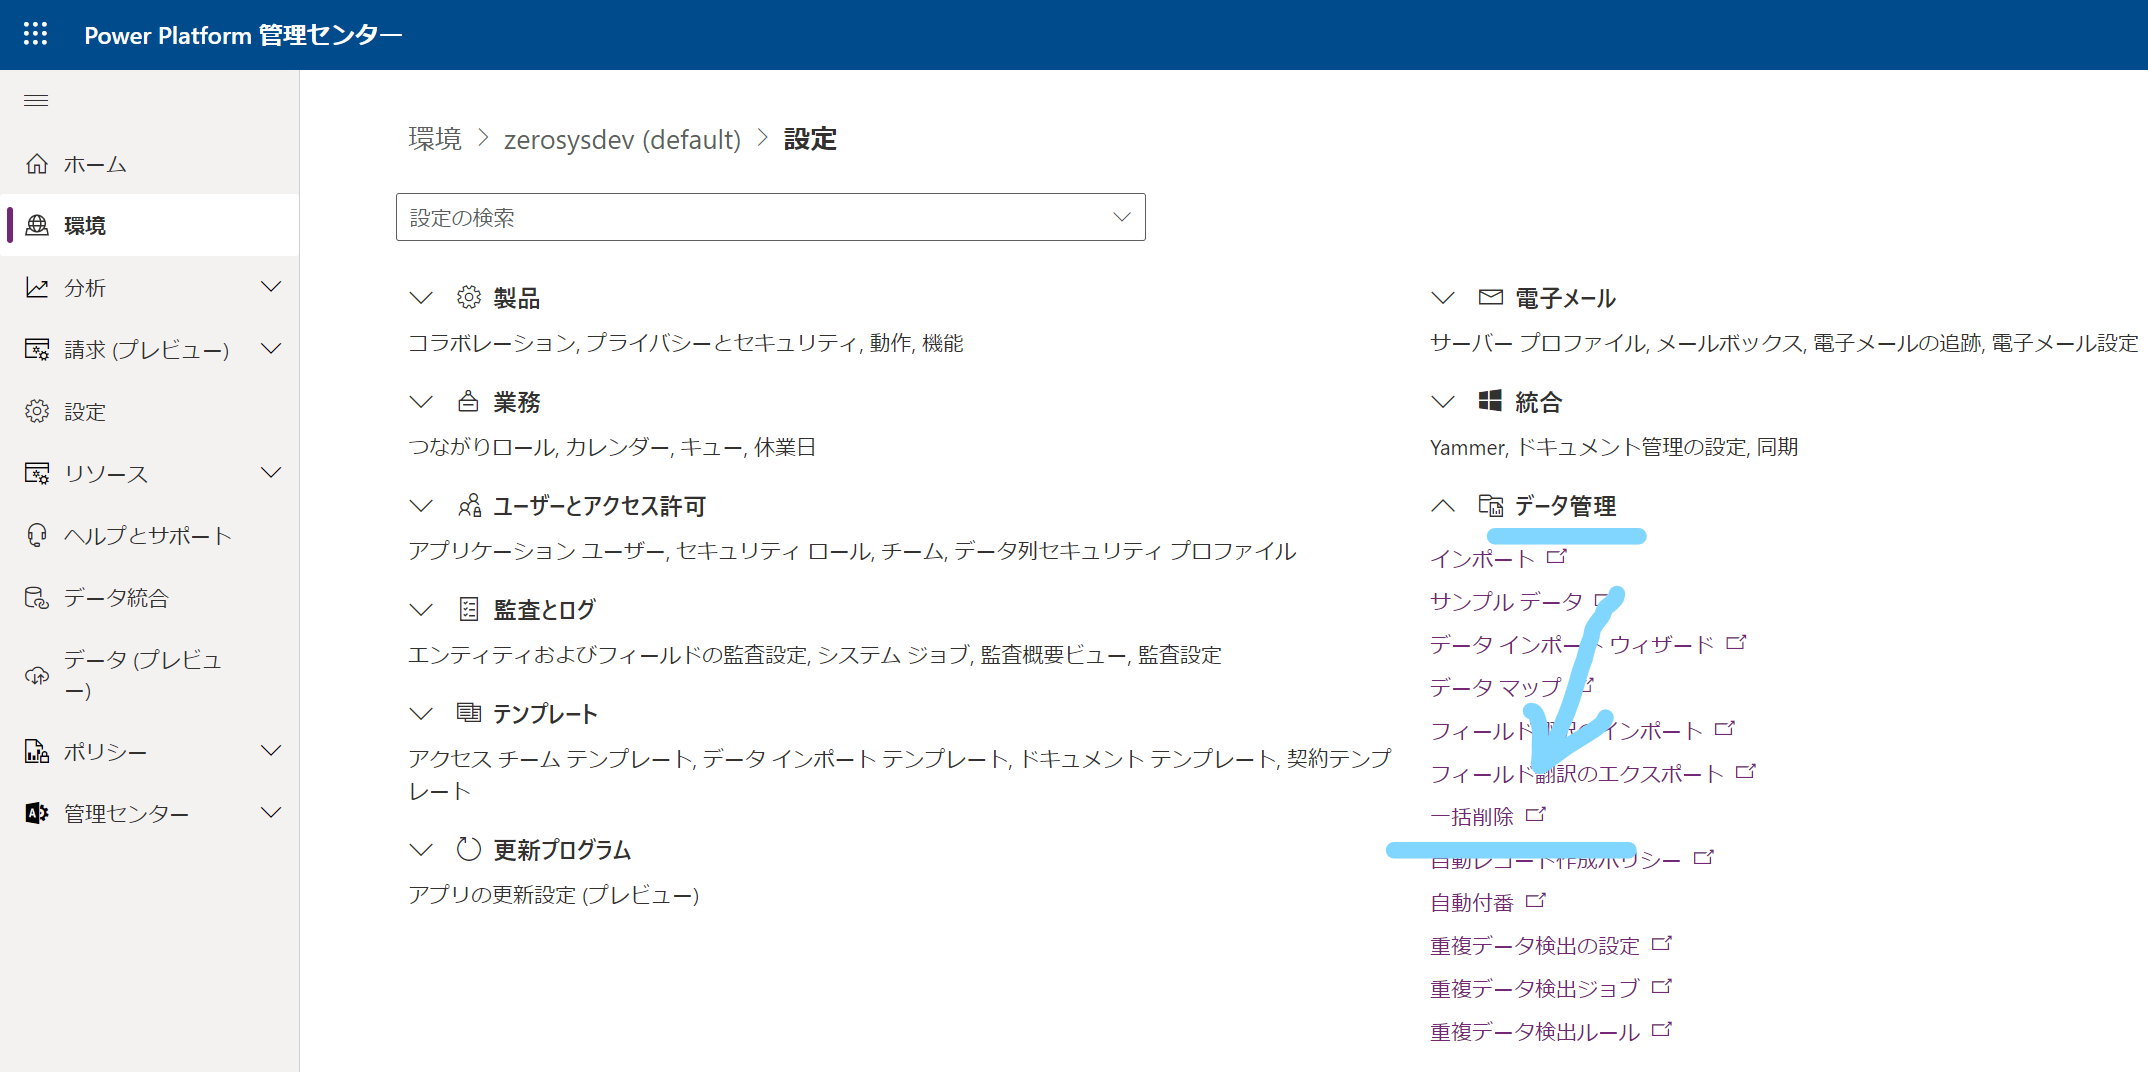Click zerosysdev (default) in the breadcrumb

click(622, 139)
